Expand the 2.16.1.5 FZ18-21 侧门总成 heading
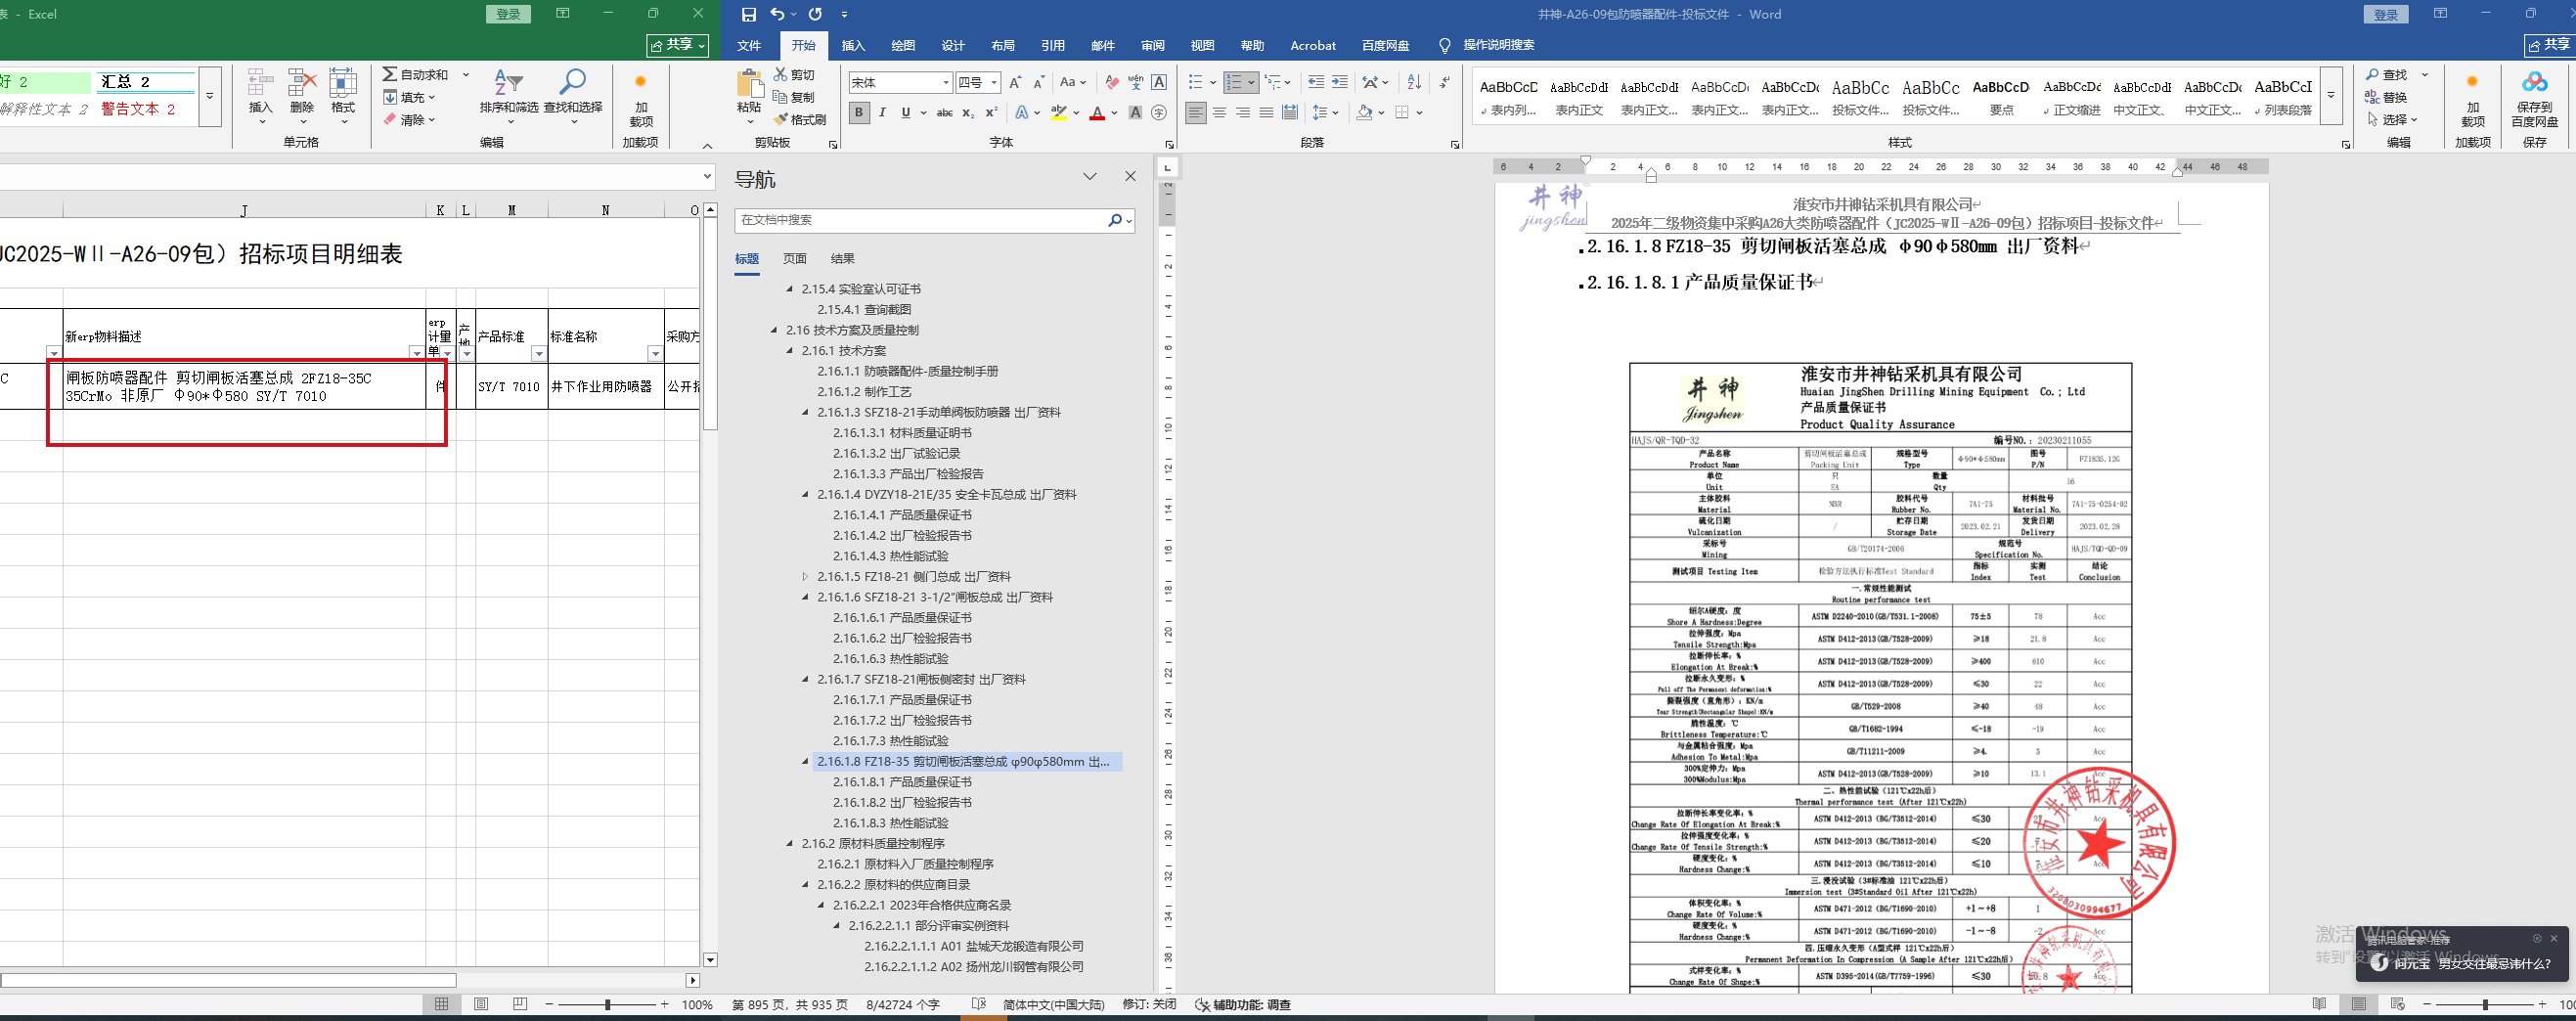The height and width of the screenshot is (1021, 2576). [x=806, y=577]
